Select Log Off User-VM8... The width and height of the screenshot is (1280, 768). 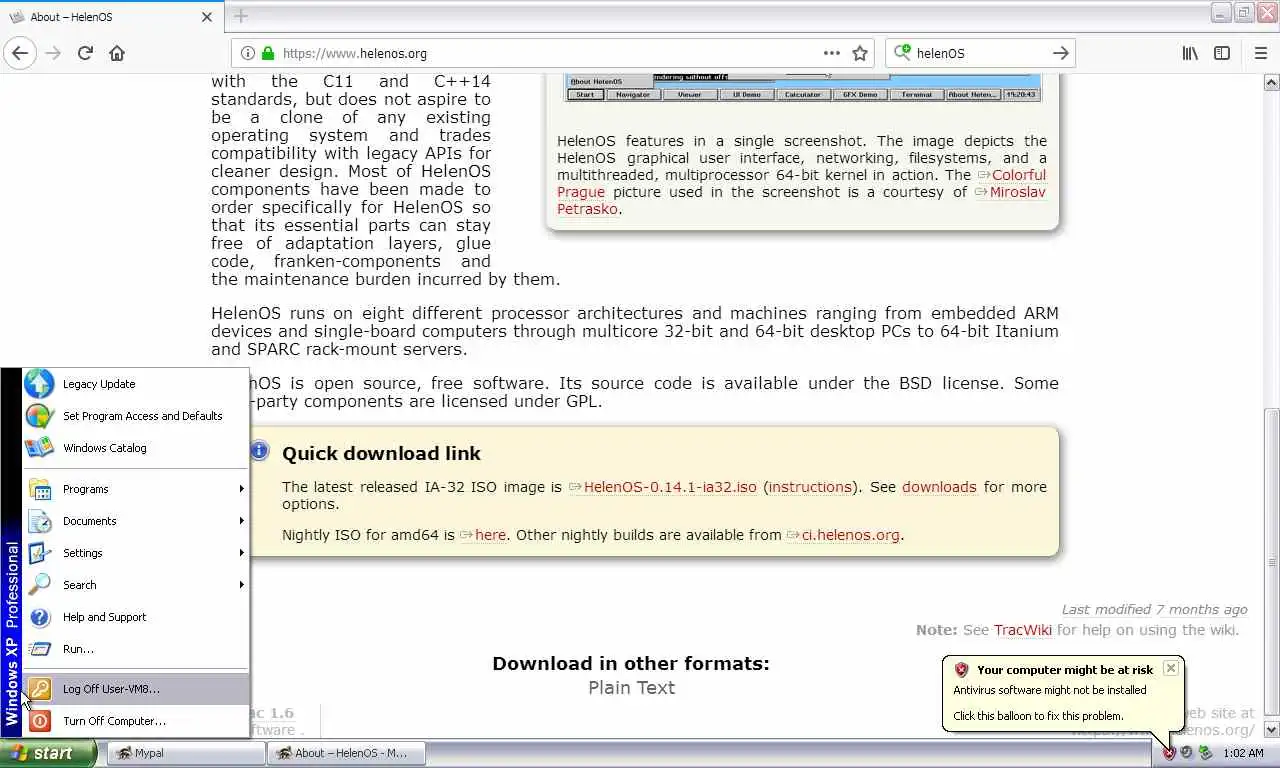(135, 688)
